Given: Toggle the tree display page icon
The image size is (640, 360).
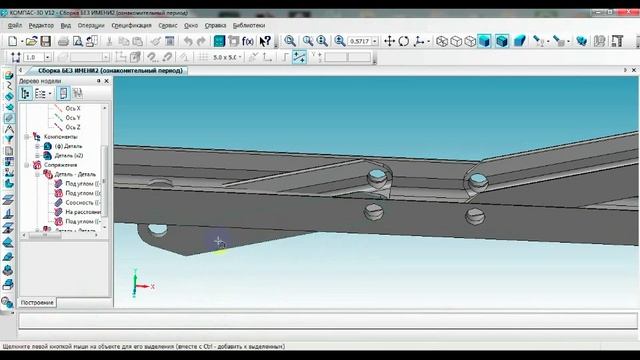Looking at the screenshot, I should [63, 93].
